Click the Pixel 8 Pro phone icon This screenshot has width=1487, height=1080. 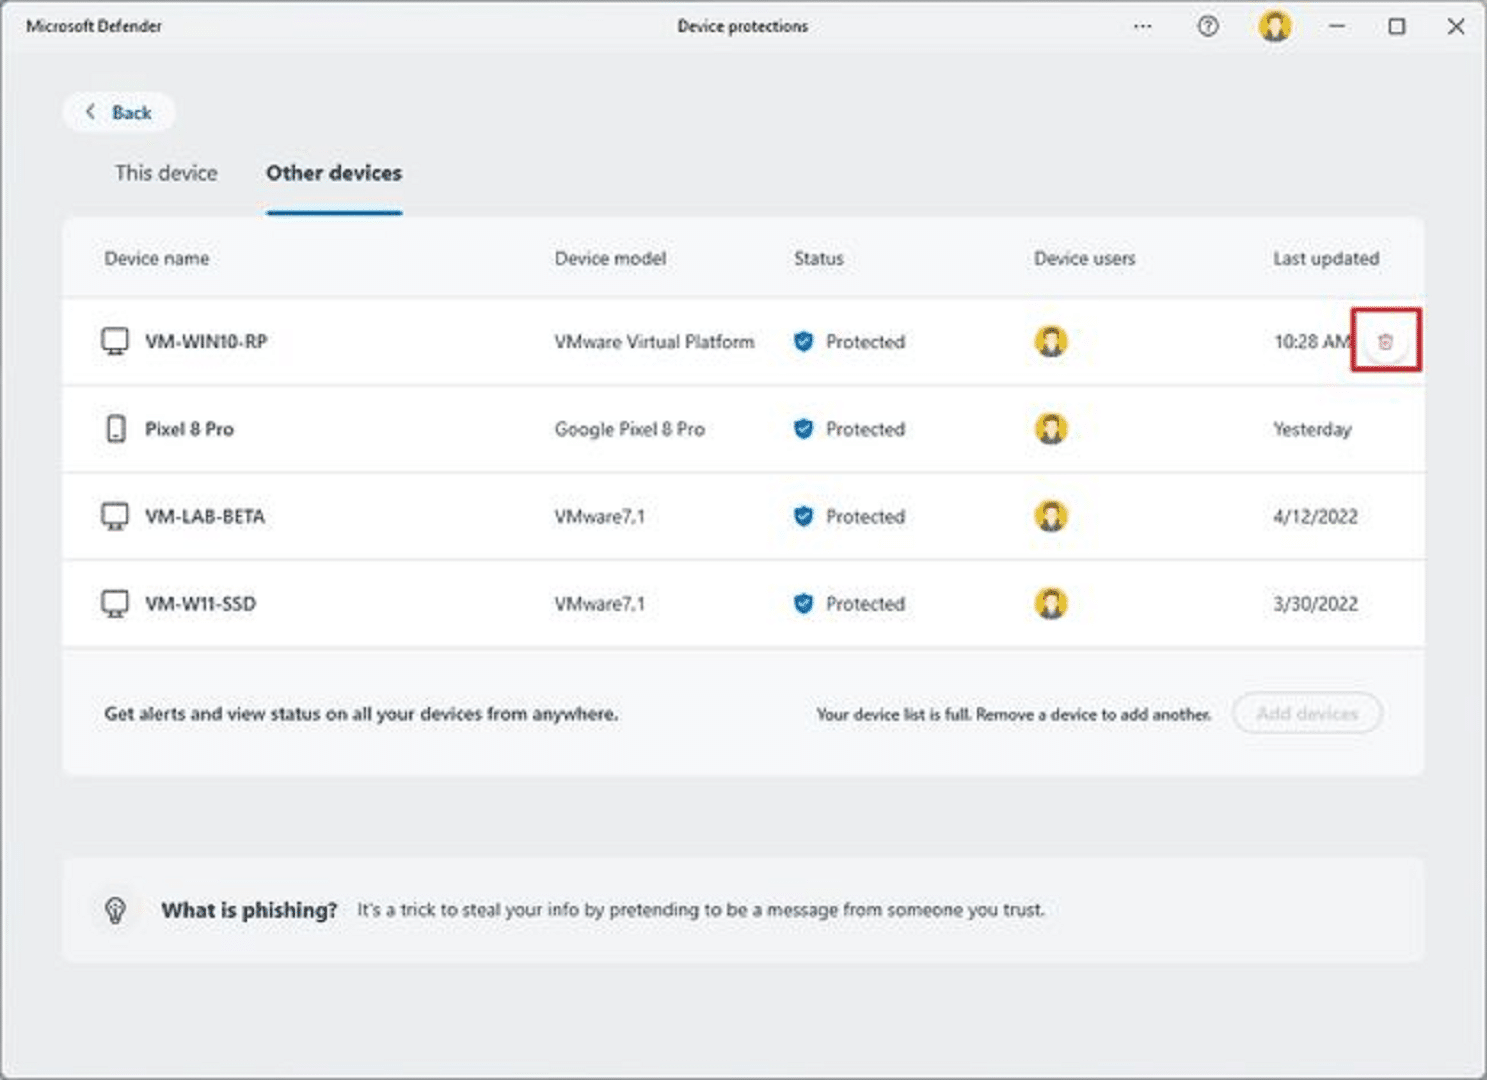click(x=116, y=429)
